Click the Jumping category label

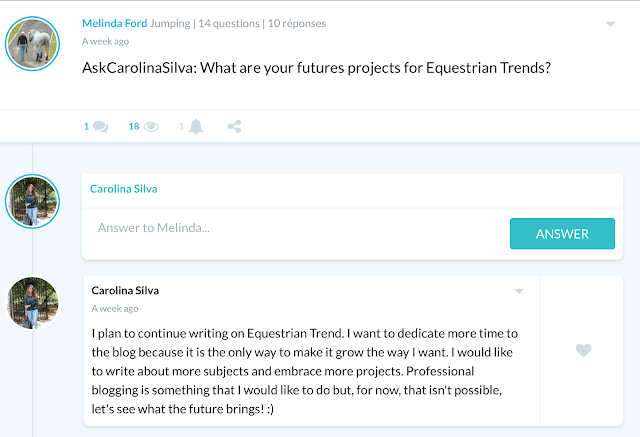169,23
